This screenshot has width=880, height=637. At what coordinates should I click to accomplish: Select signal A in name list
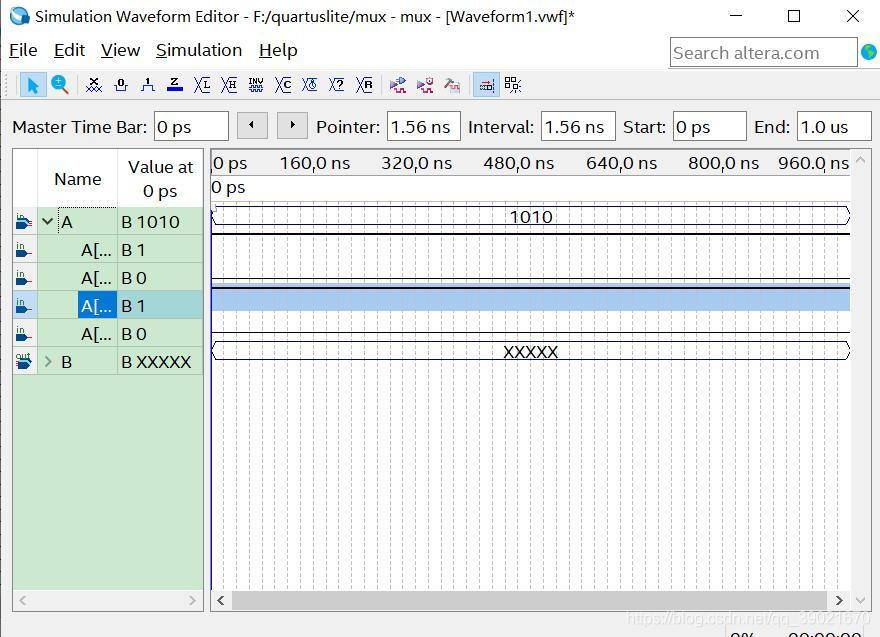coord(67,222)
